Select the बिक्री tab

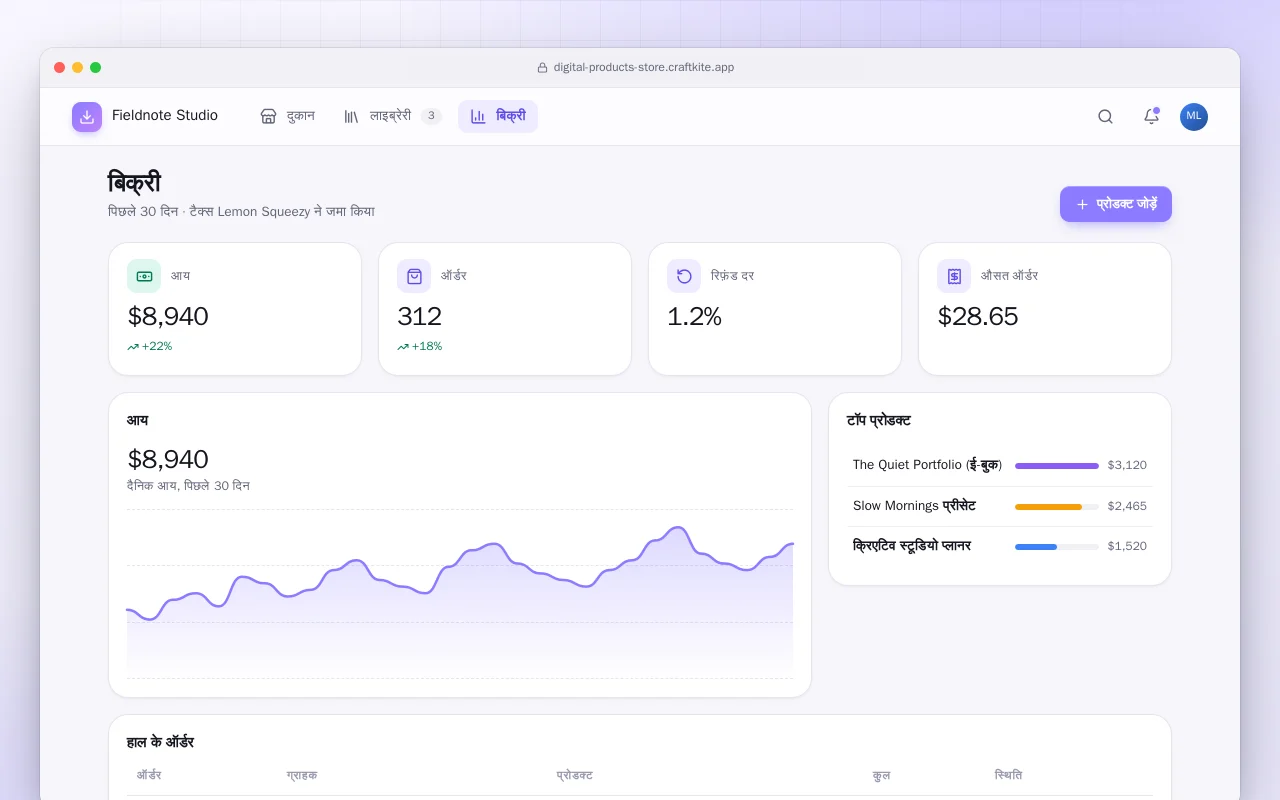coord(498,116)
